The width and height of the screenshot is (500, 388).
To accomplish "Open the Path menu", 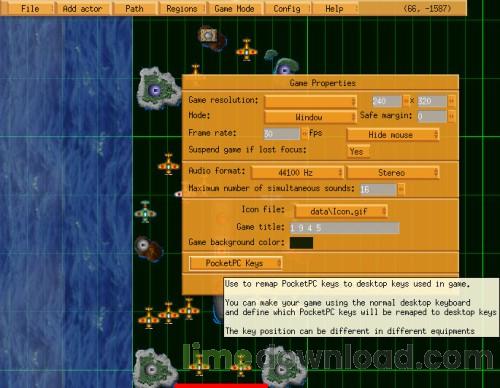I will point(134,8).
